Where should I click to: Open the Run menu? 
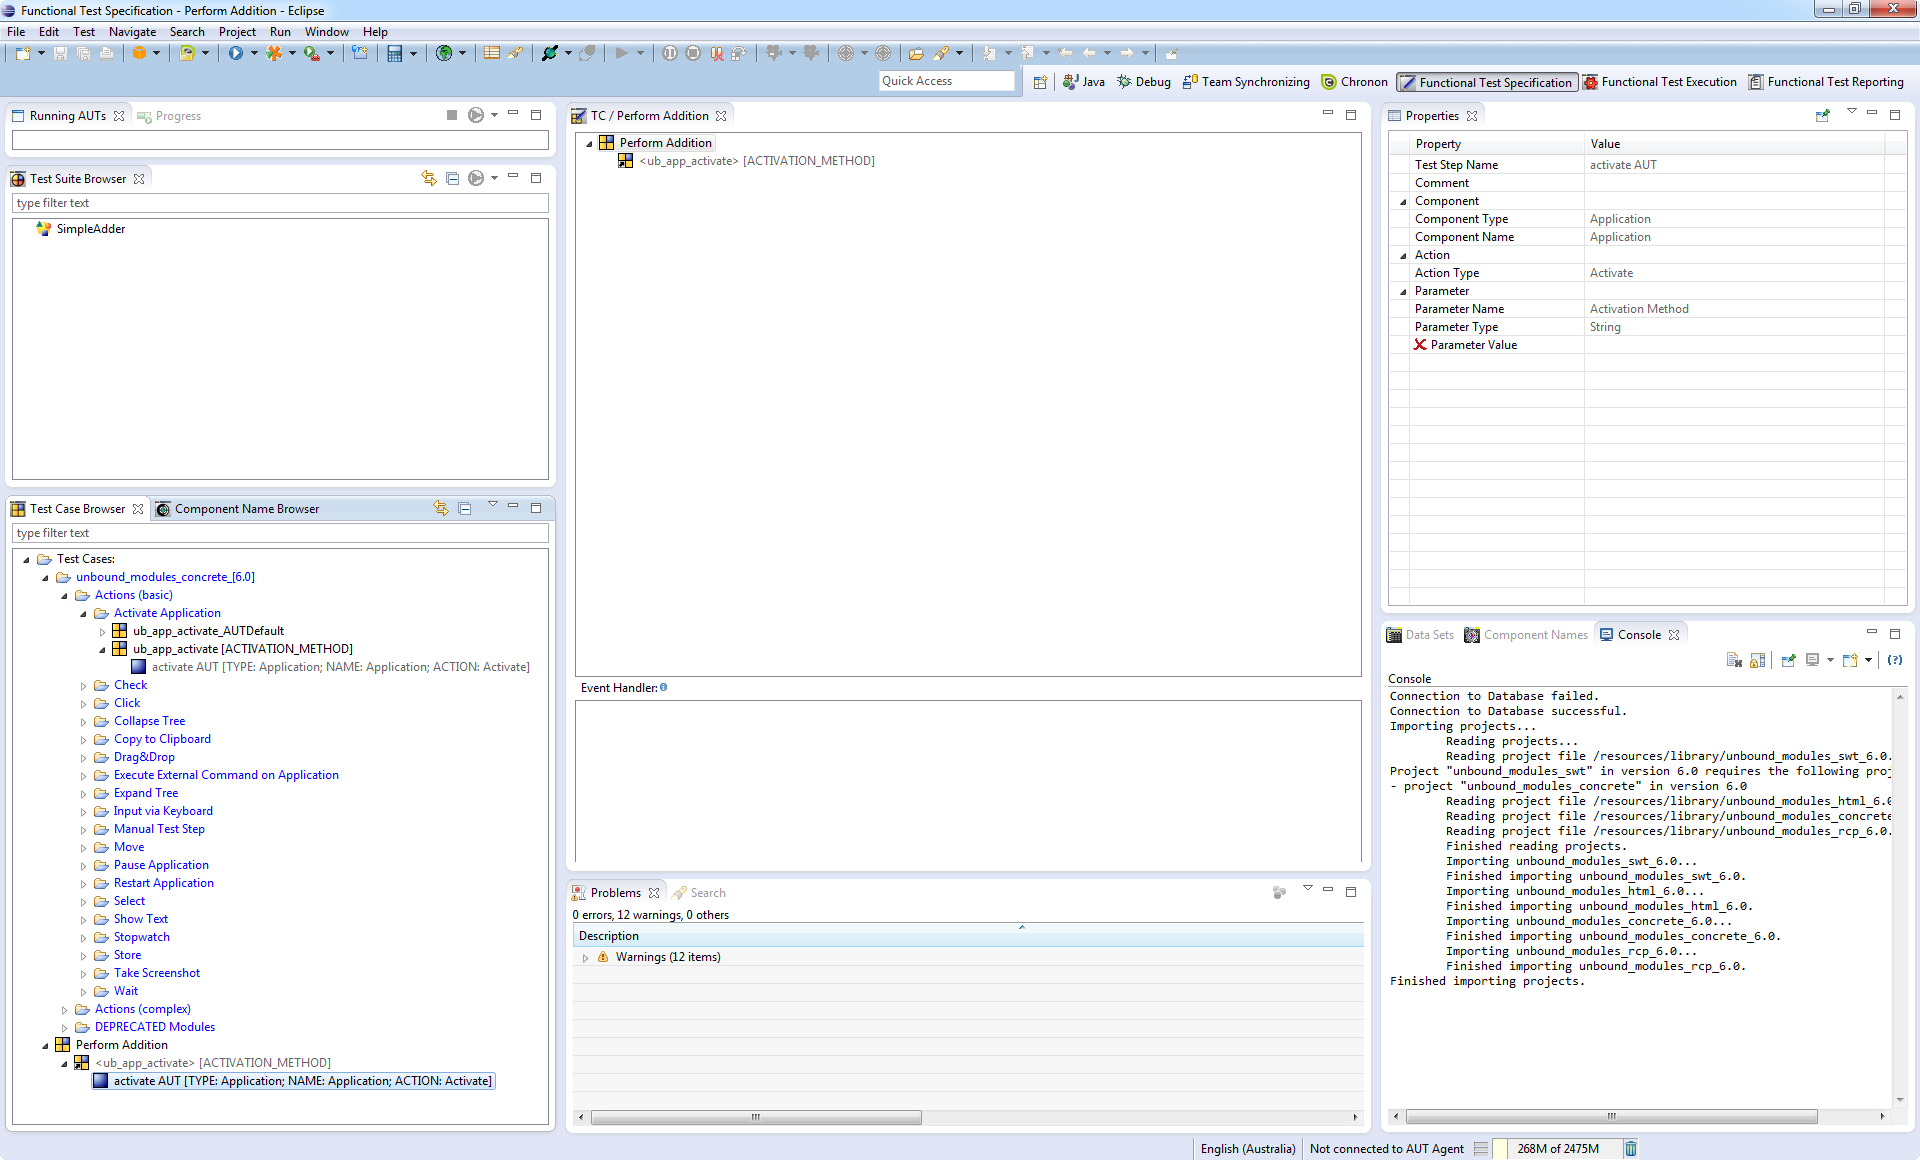pos(280,32)
